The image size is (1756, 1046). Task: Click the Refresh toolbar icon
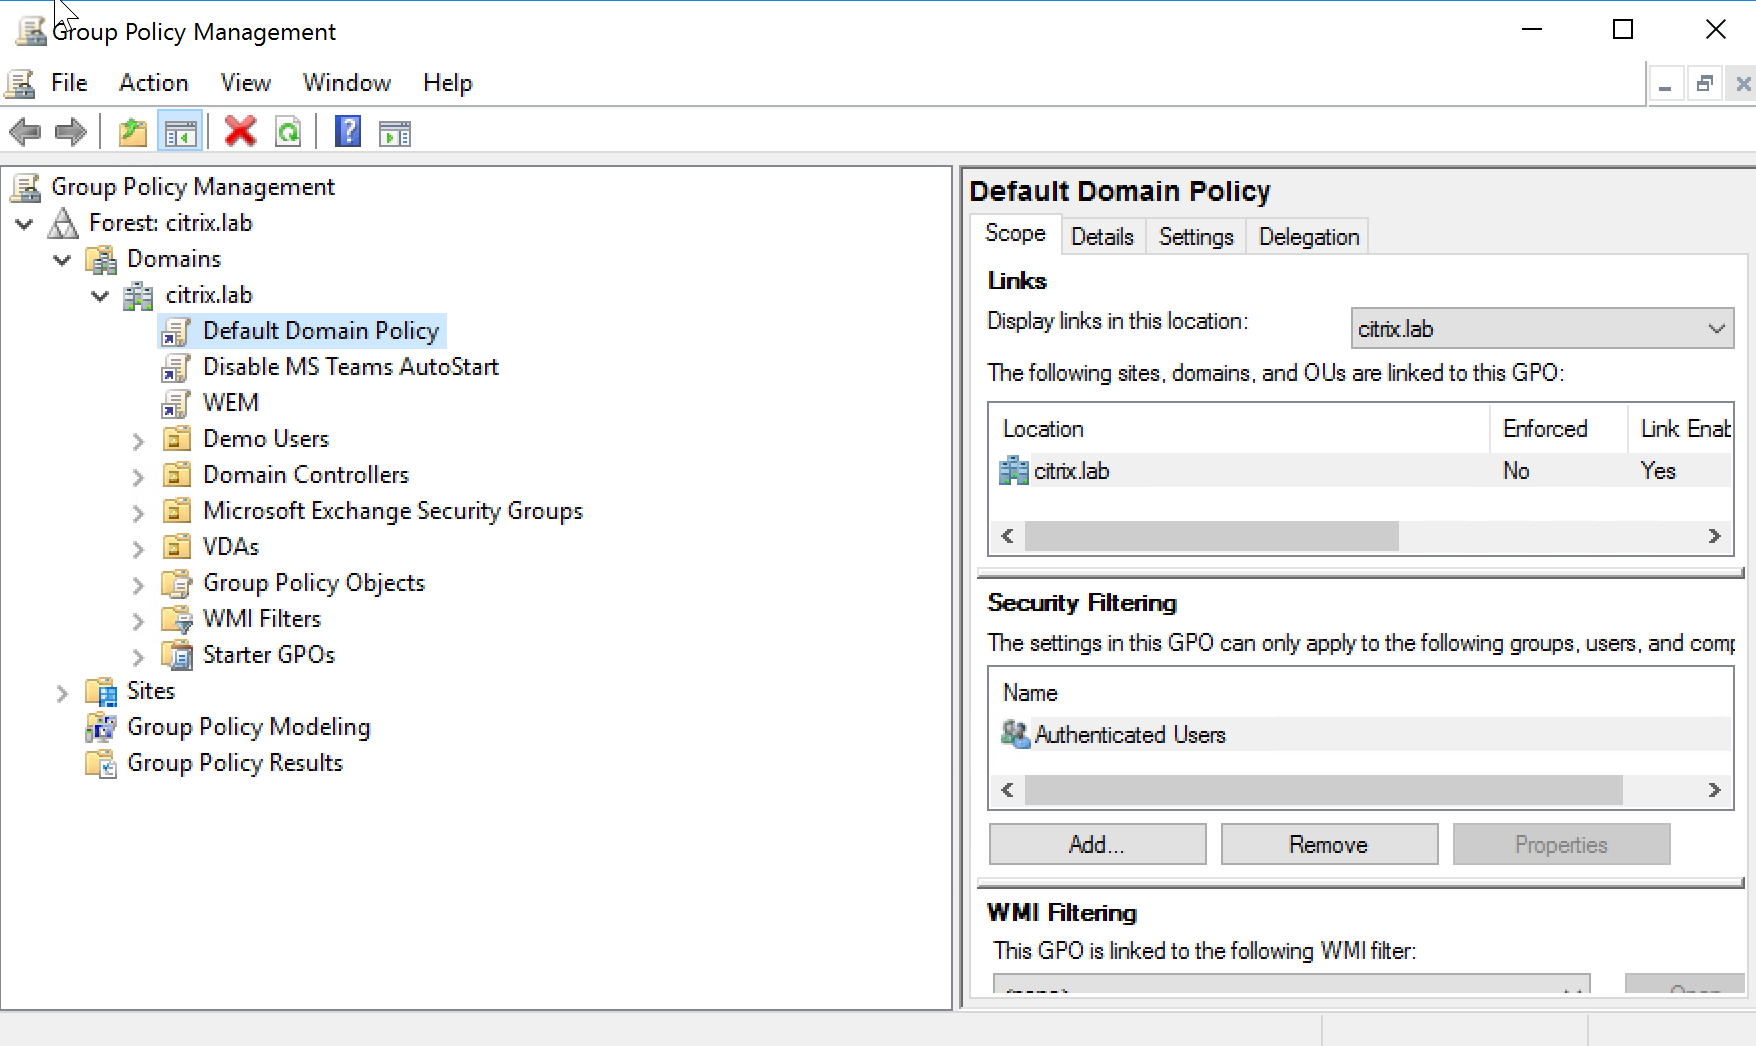tap(288, 131)
